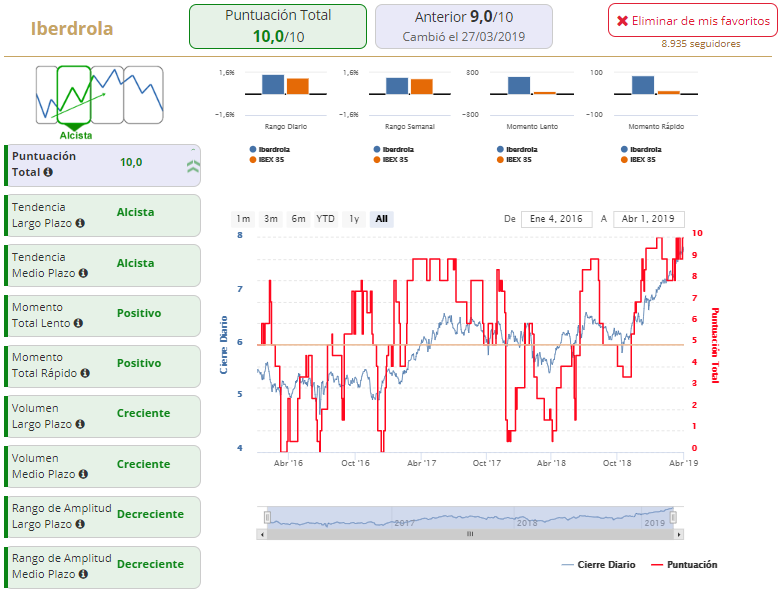Select the YTD range button

pyautogui.click(x=326, y=219)
